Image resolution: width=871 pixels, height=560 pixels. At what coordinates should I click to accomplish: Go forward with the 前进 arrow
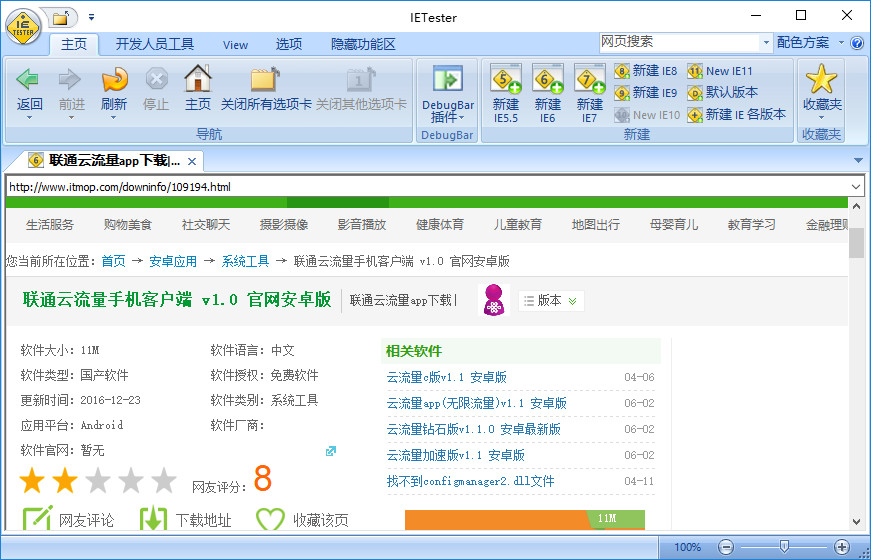point(70,80)
